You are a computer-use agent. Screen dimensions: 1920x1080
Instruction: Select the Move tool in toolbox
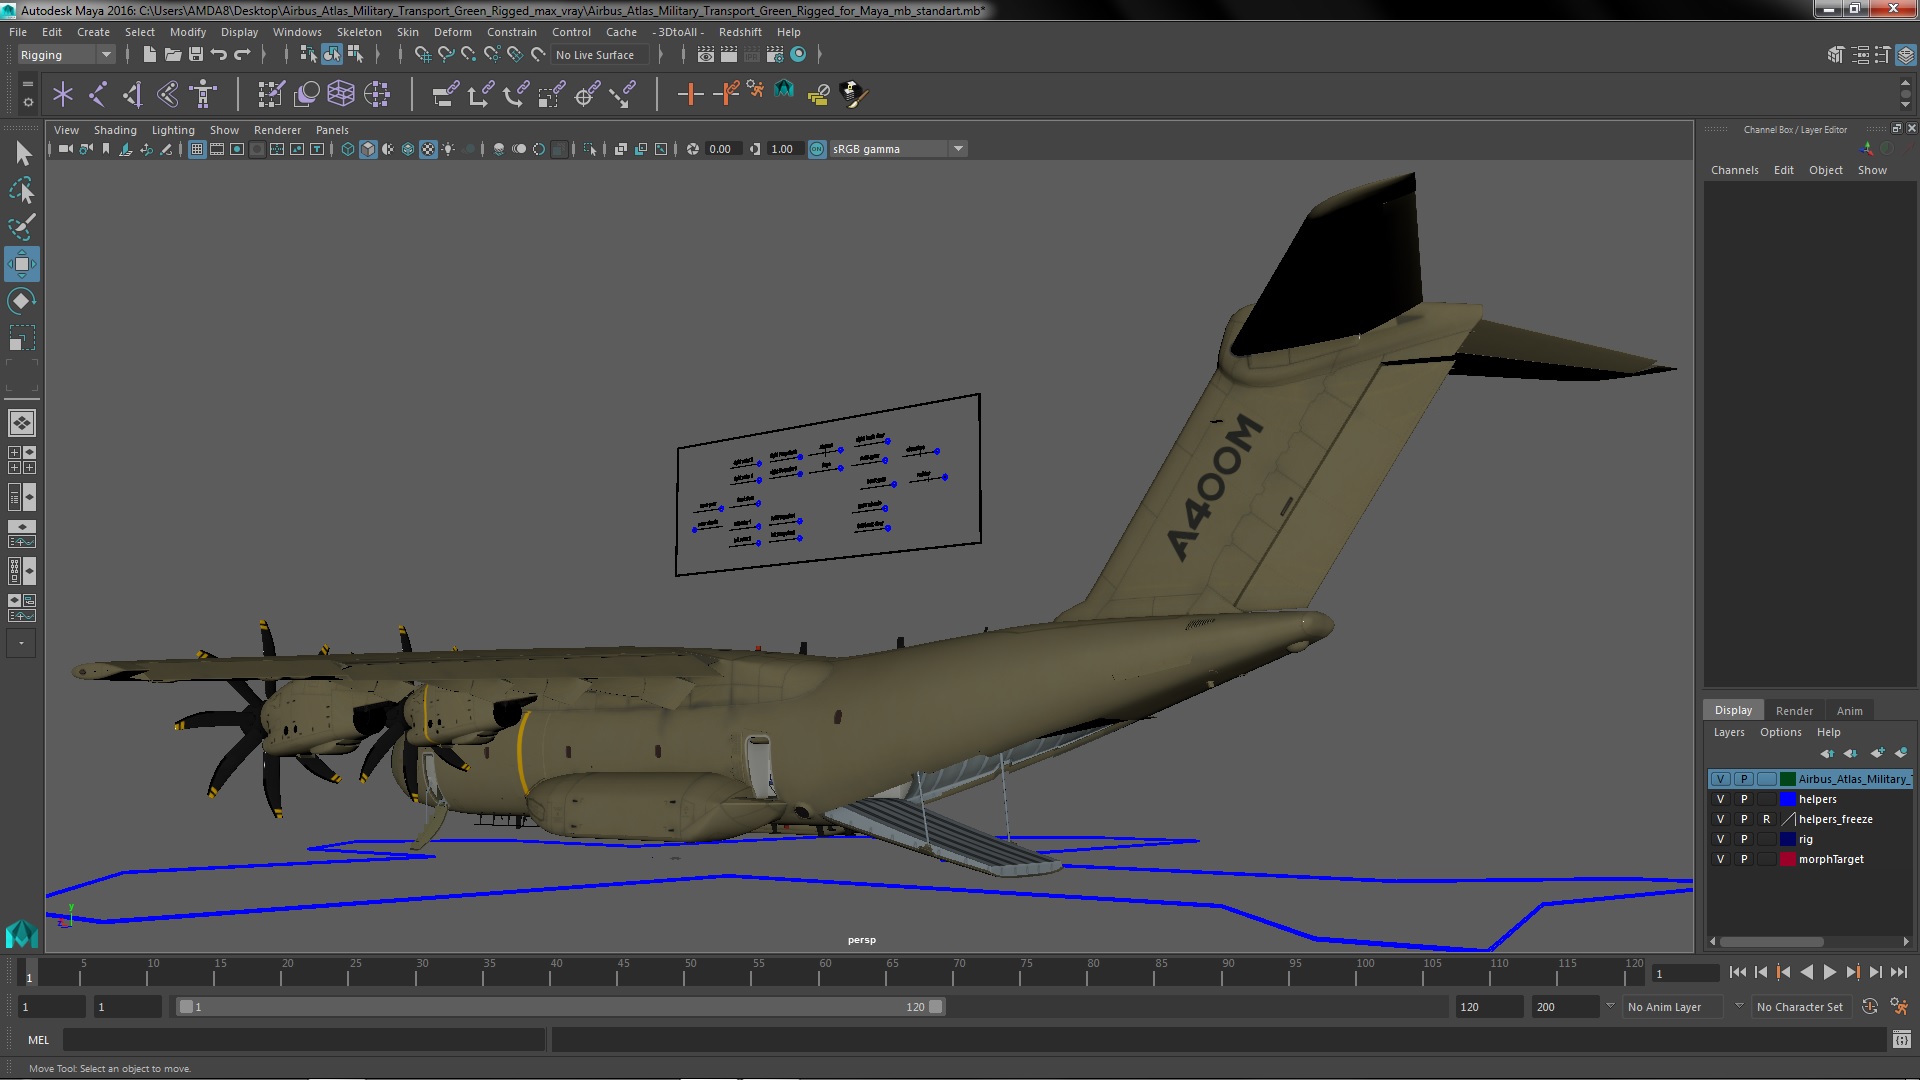click(x=21, y=265)
